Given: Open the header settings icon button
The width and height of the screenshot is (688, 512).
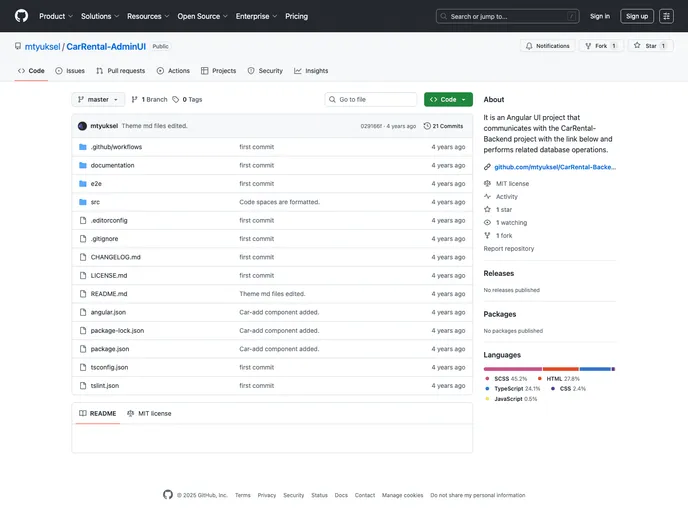Looking at the screenshot, I should coord(666,16).
